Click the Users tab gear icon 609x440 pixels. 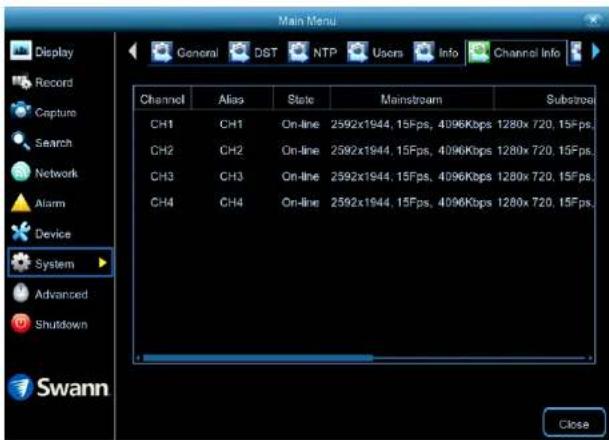click(357, 52)
